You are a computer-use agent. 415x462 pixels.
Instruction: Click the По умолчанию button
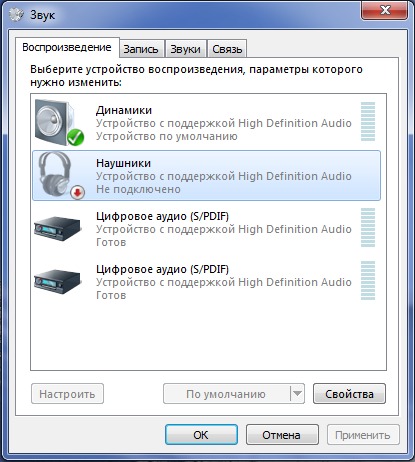[x=227, y=394]
